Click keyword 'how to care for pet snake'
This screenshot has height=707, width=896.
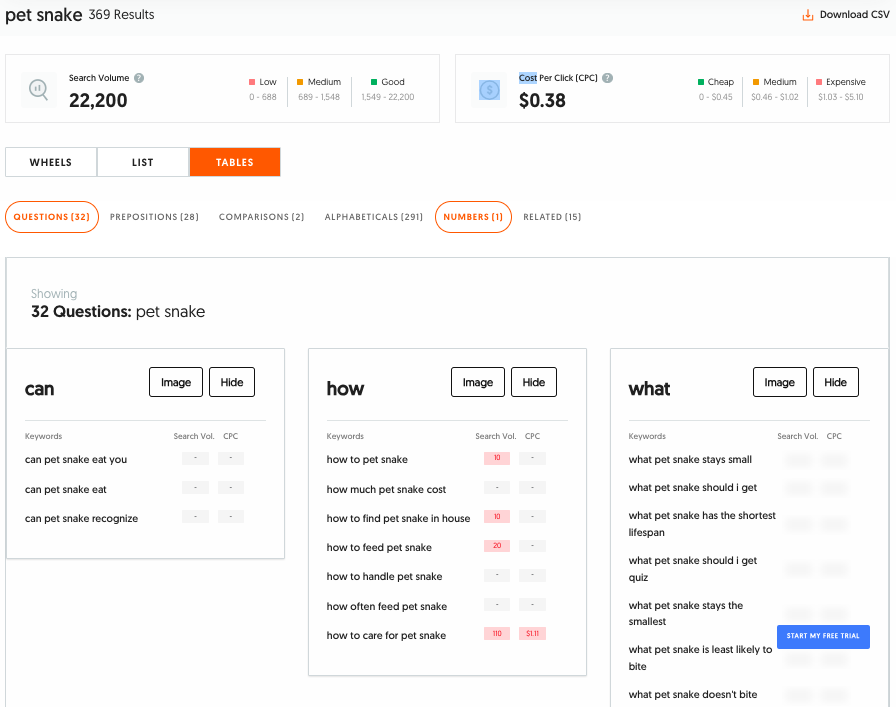point(386,635)
